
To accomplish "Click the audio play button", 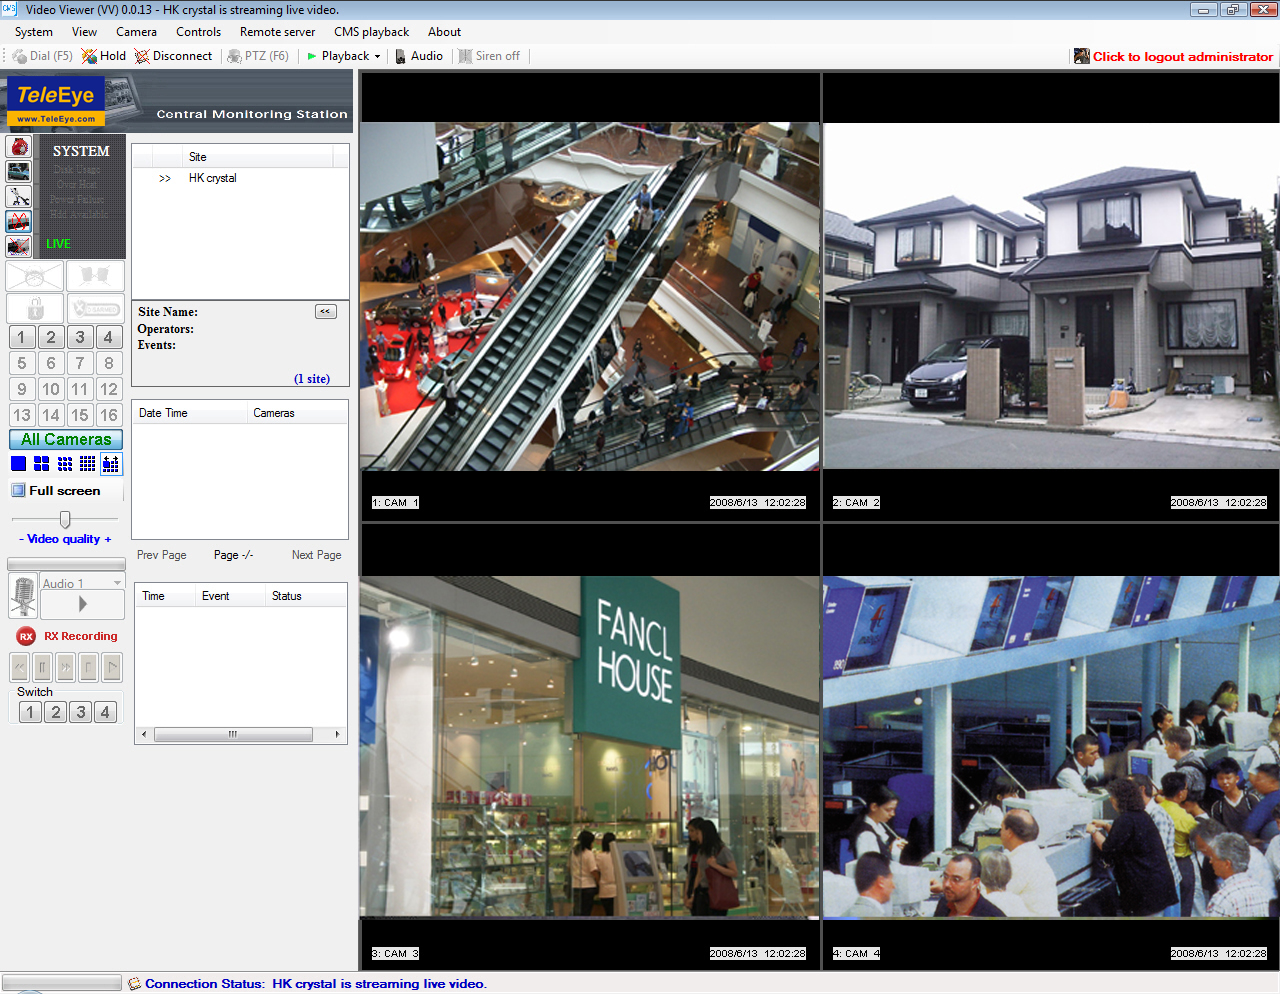I will [82, 604].
